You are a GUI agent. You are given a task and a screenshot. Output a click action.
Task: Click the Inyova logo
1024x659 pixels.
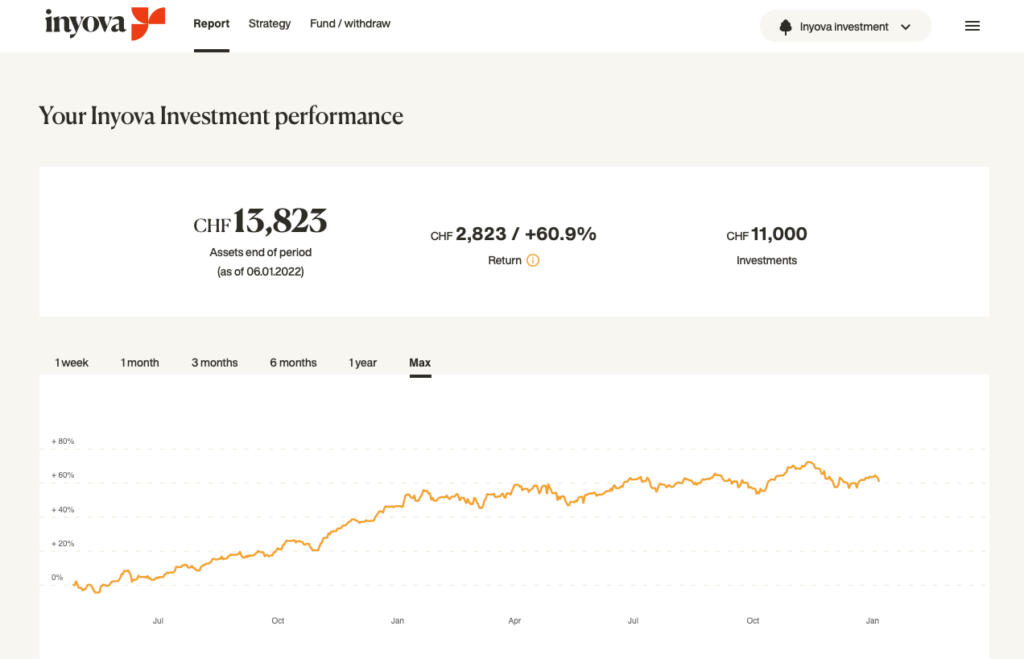pos(104,24)
